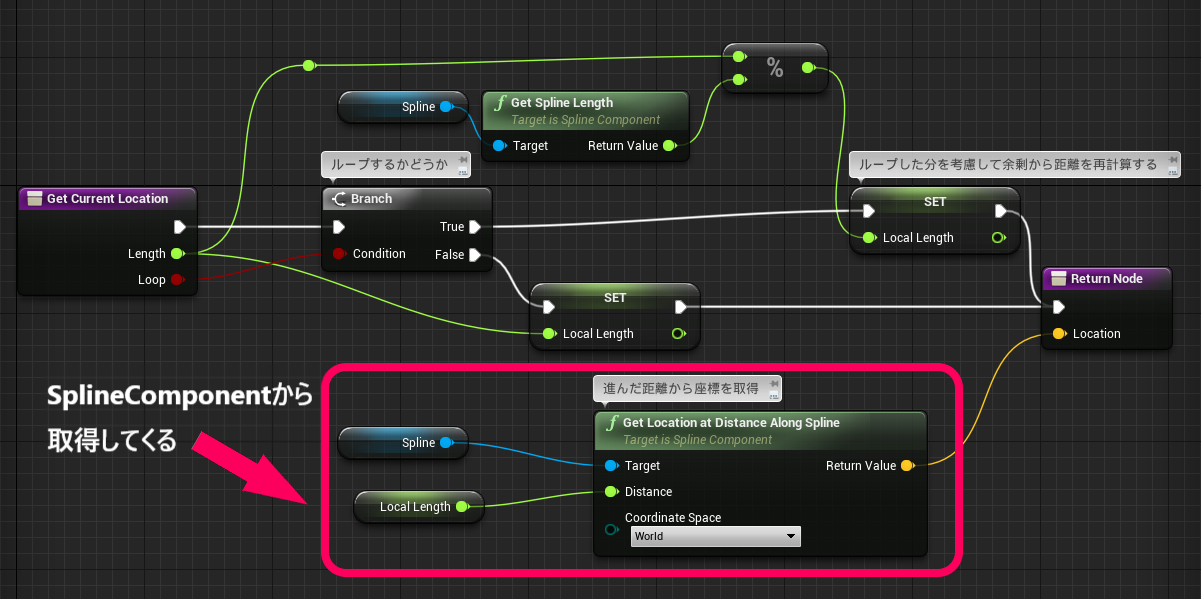Click the Get Current Location exec output pin

(x=180, y=227)
